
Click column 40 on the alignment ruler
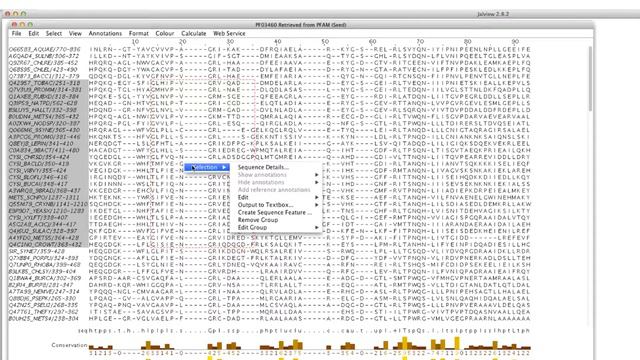[278, 42]
